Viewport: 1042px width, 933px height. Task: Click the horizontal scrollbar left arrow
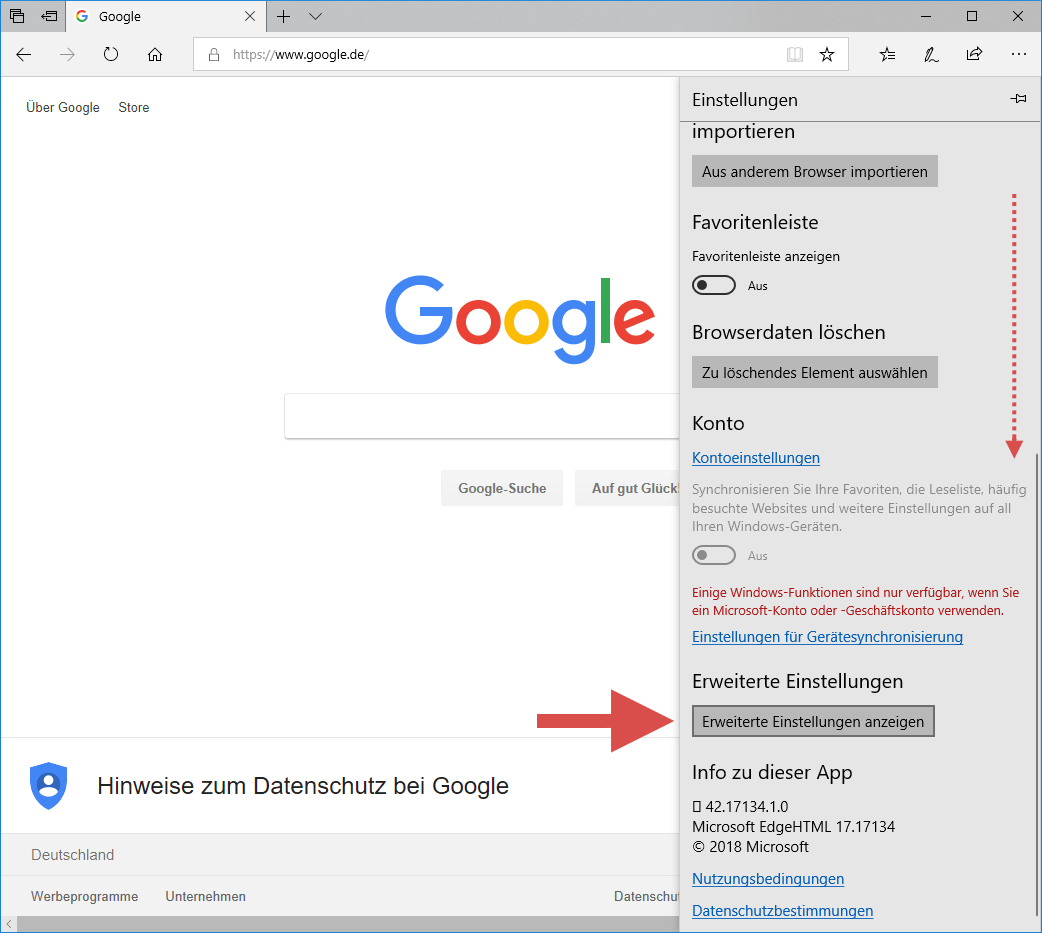tap(9, 924)
